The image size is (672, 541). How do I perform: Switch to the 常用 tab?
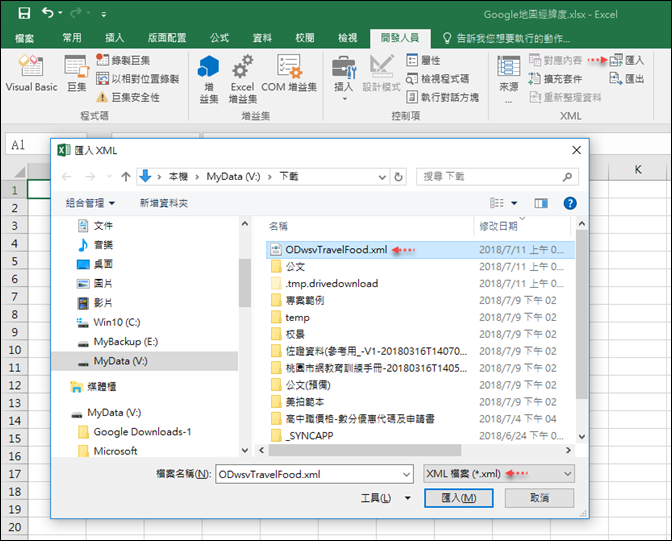pyautogui.click(x=72, y=38)
